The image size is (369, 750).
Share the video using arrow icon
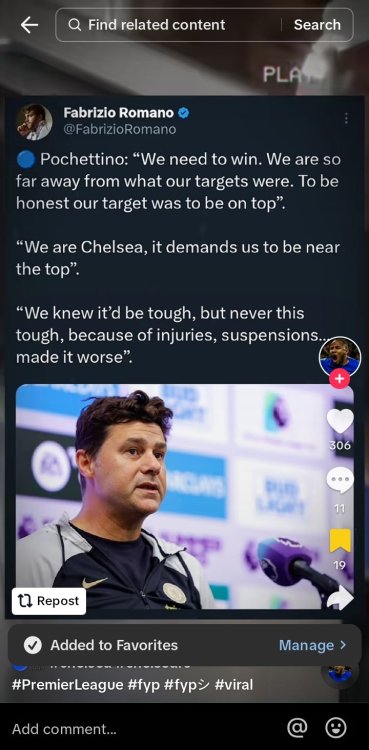point(340,598)
